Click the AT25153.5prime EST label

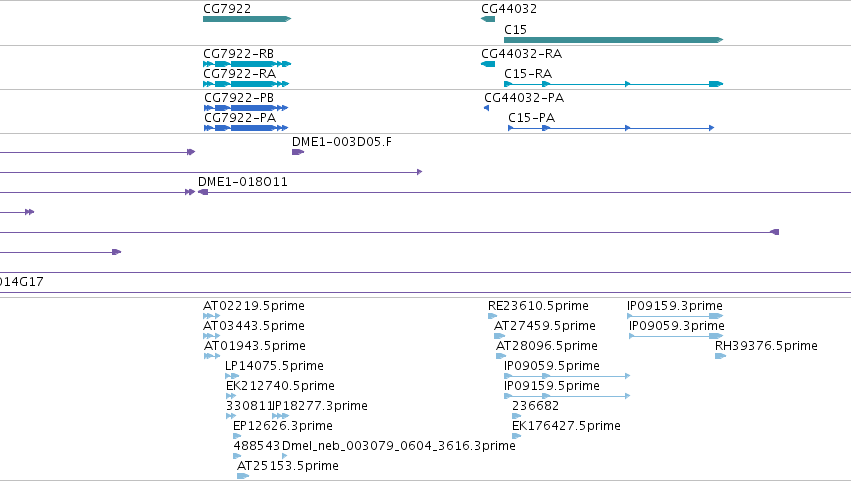click(288, 466)
